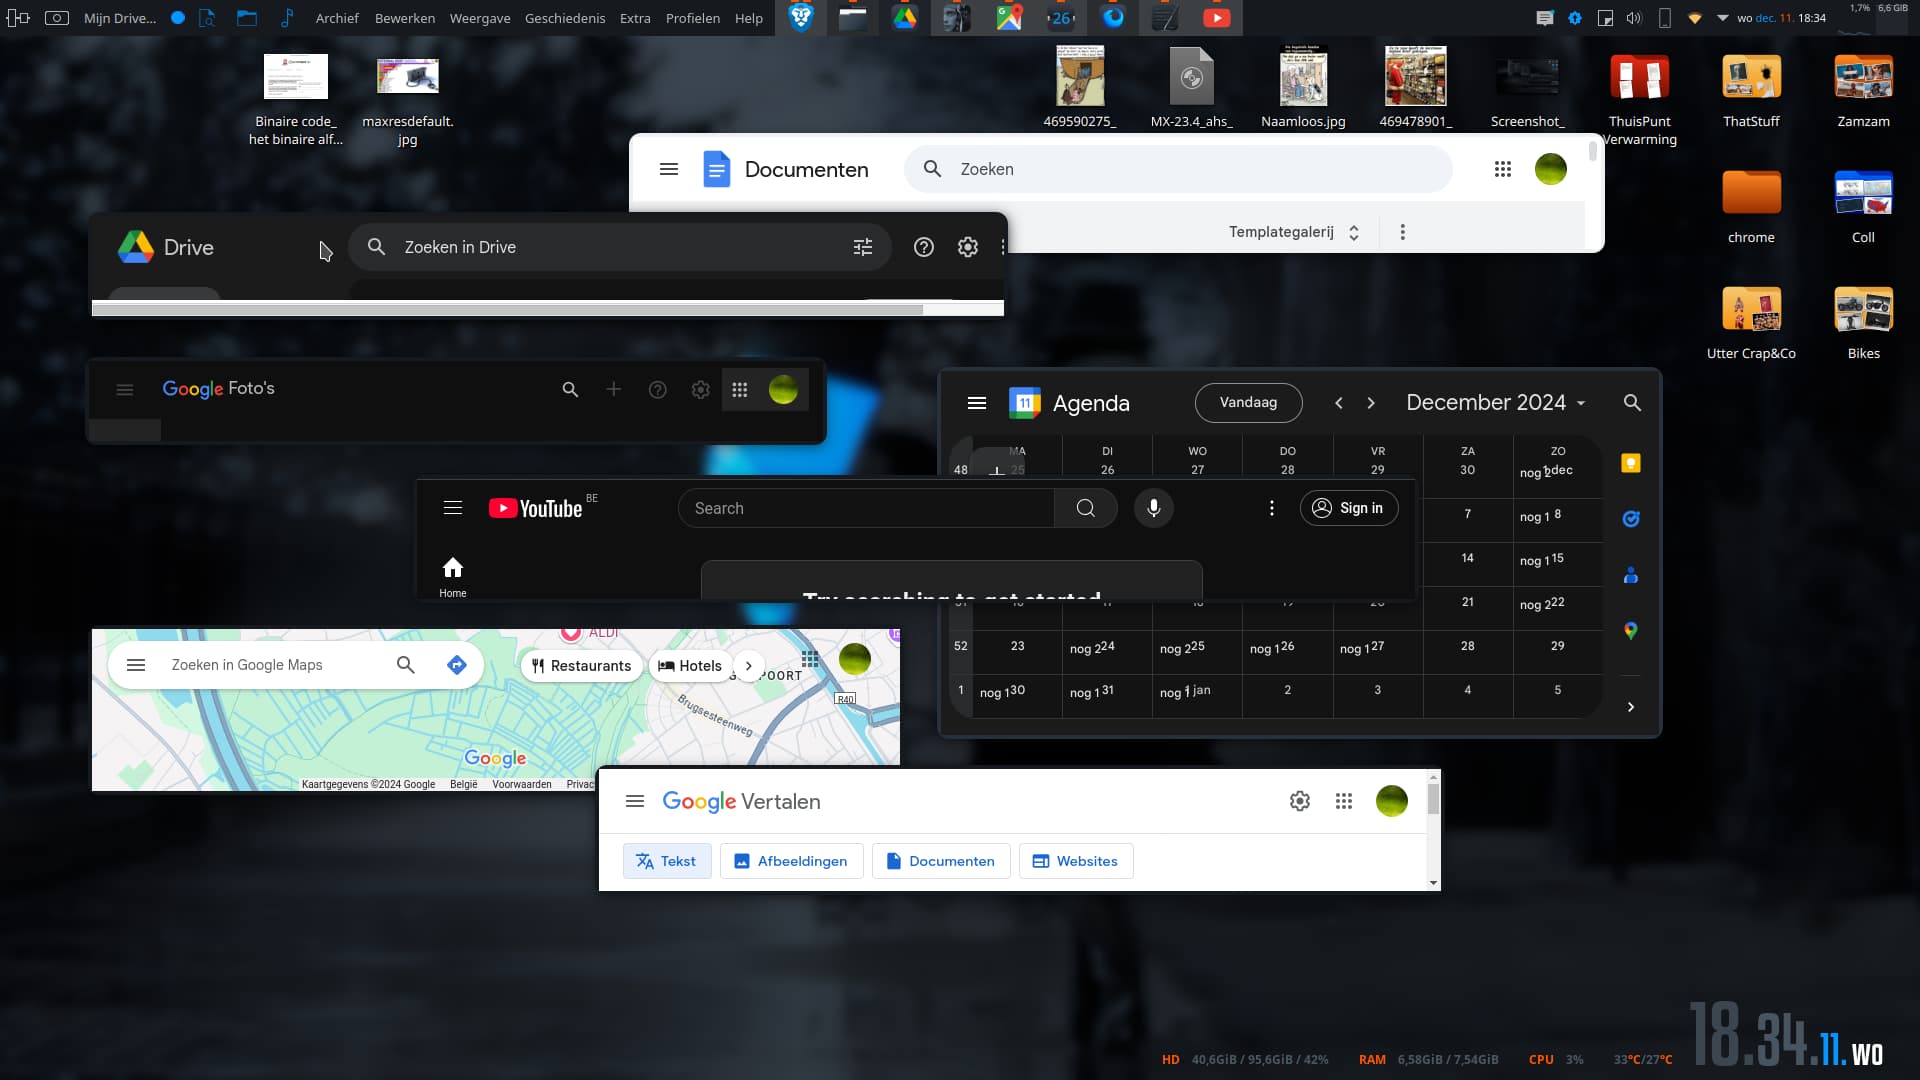Open Google apps grid in Documenten
Image resolution: width=1920 pixels, height=1080 pixels.
click(1502, 169)
